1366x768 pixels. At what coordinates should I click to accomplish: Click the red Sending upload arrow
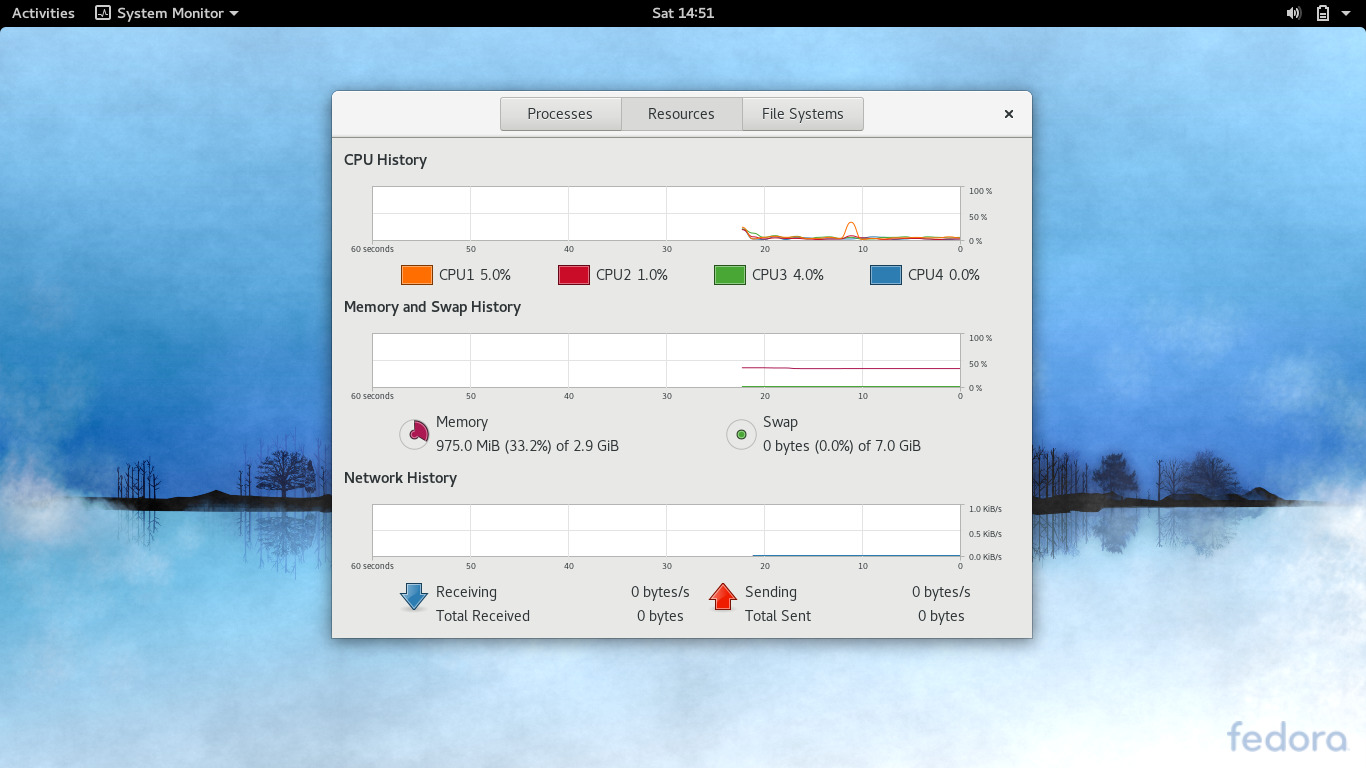click(x=722, y=597)
